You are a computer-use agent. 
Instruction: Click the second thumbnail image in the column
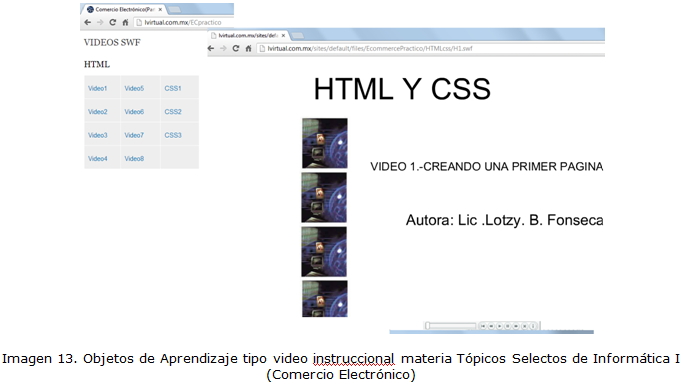(x=324, y=198)
